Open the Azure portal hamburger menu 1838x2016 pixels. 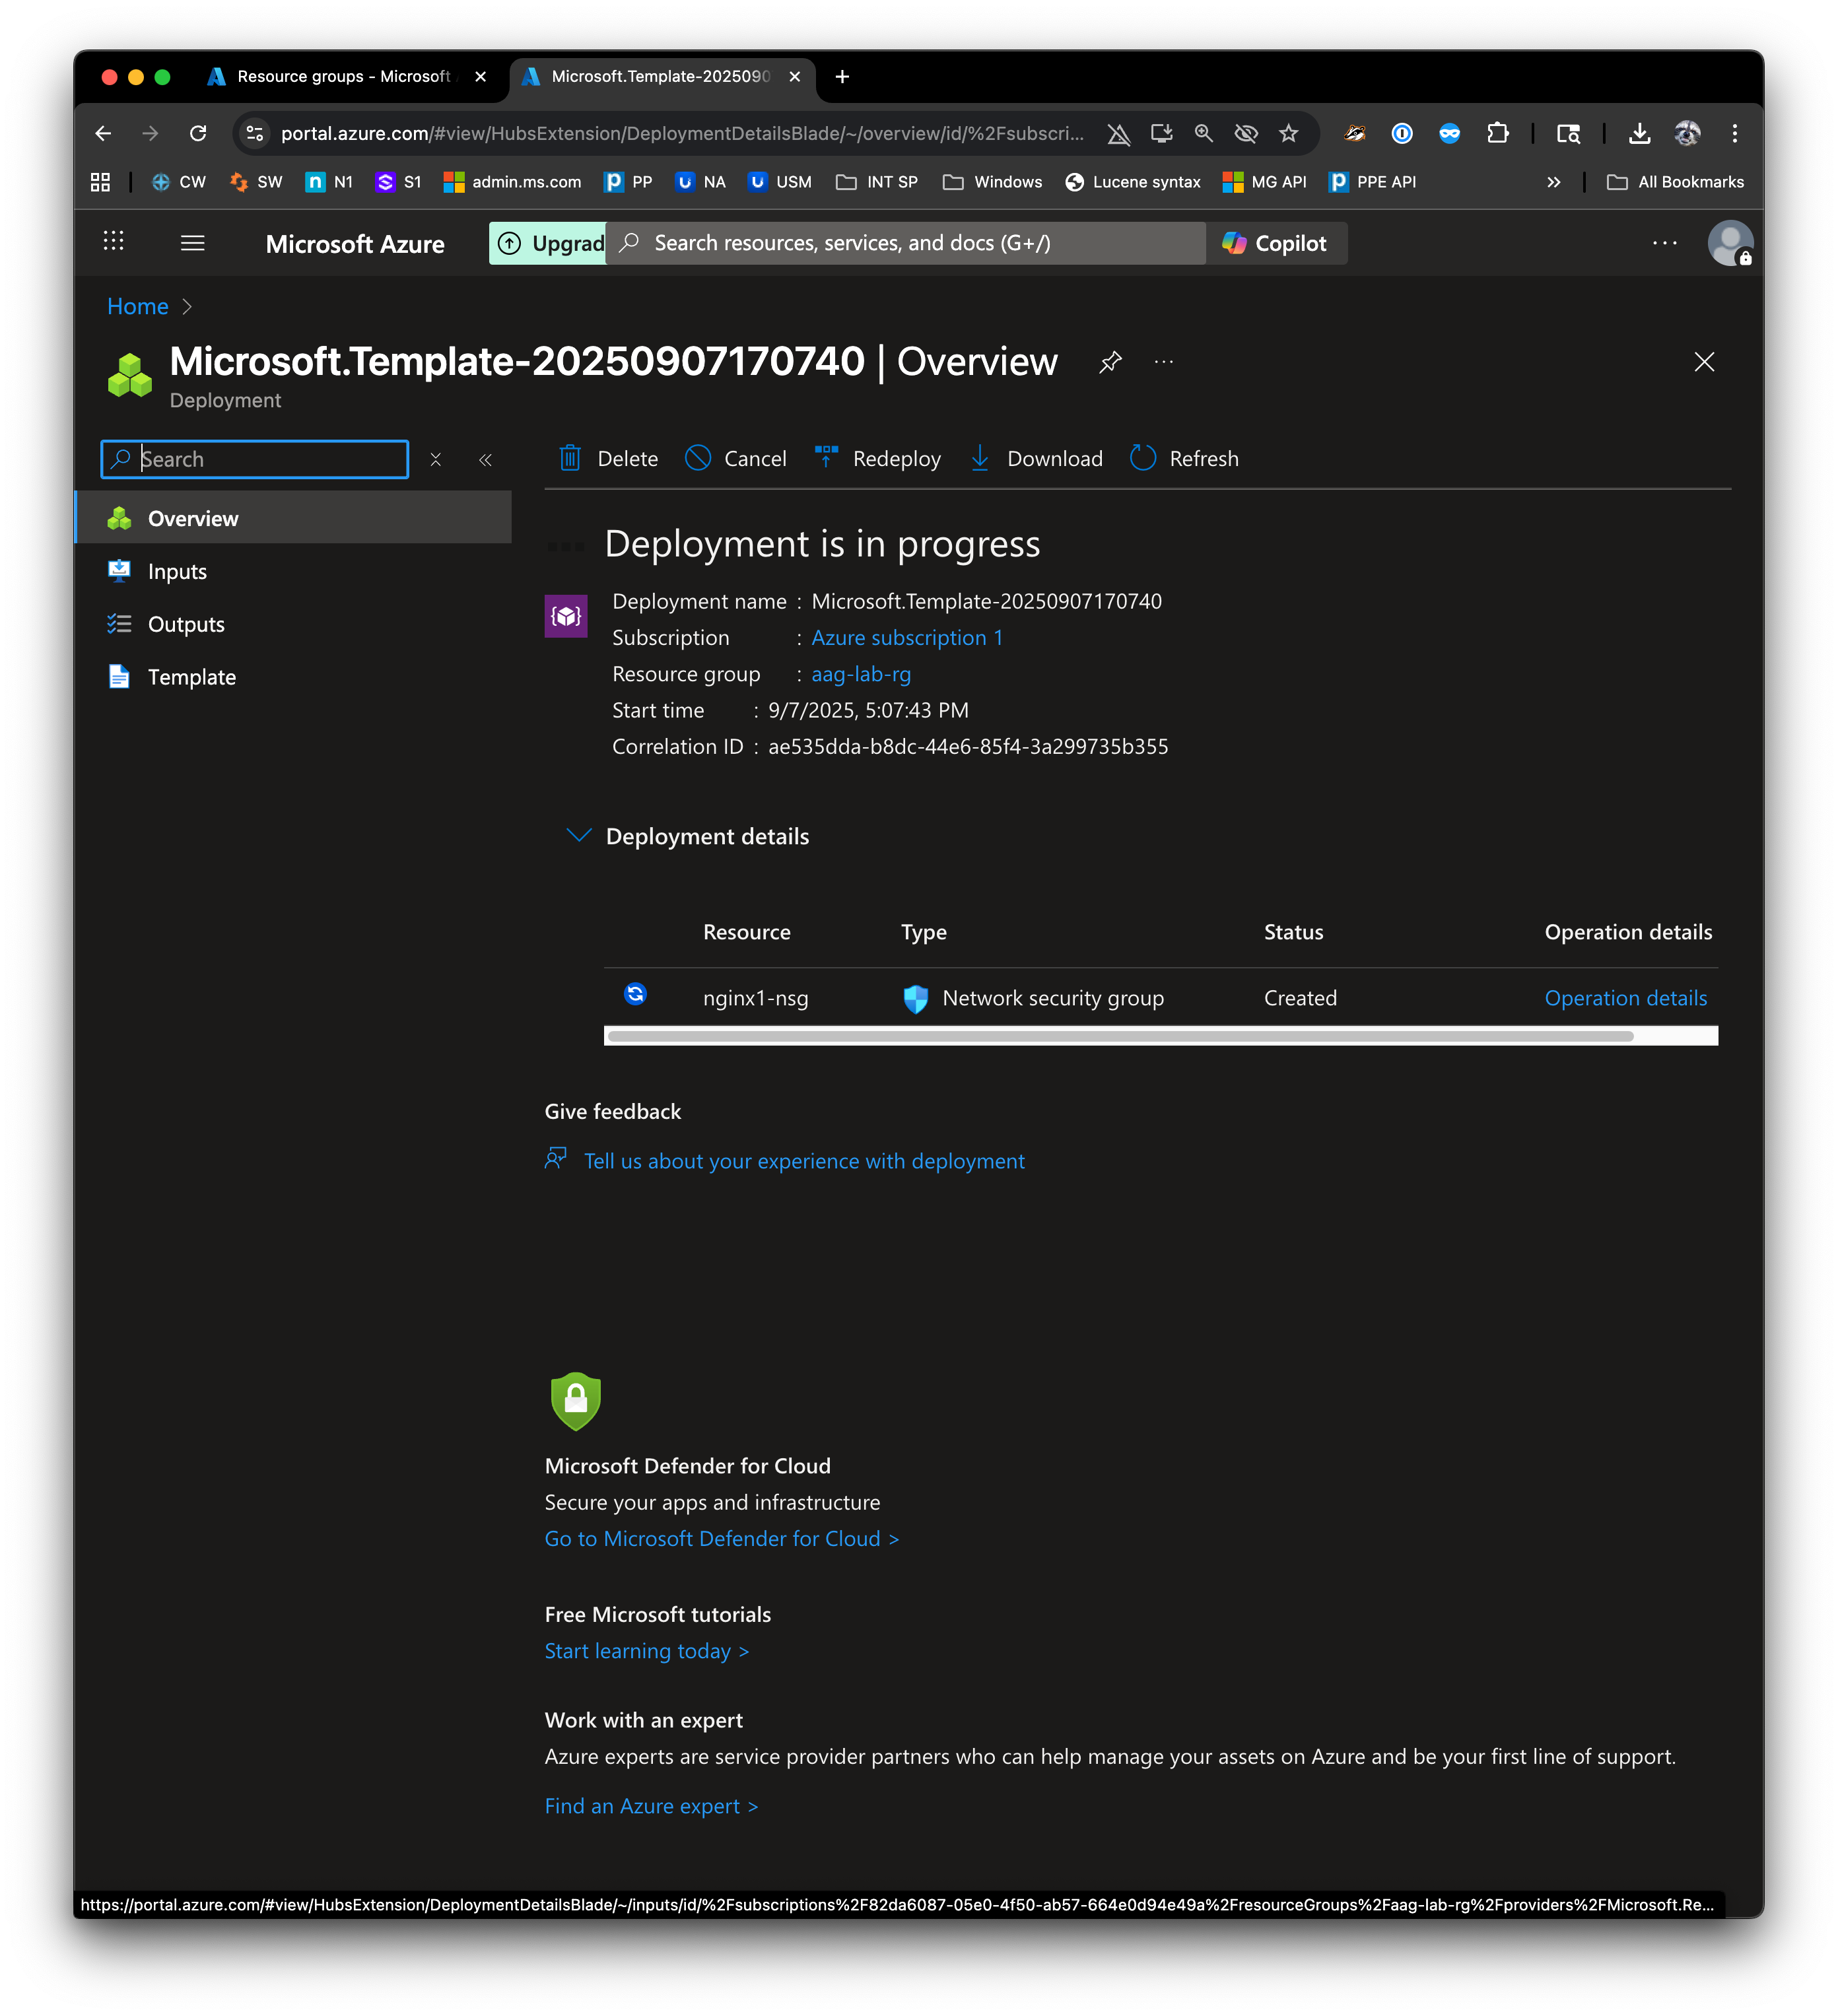click(193, 243)
